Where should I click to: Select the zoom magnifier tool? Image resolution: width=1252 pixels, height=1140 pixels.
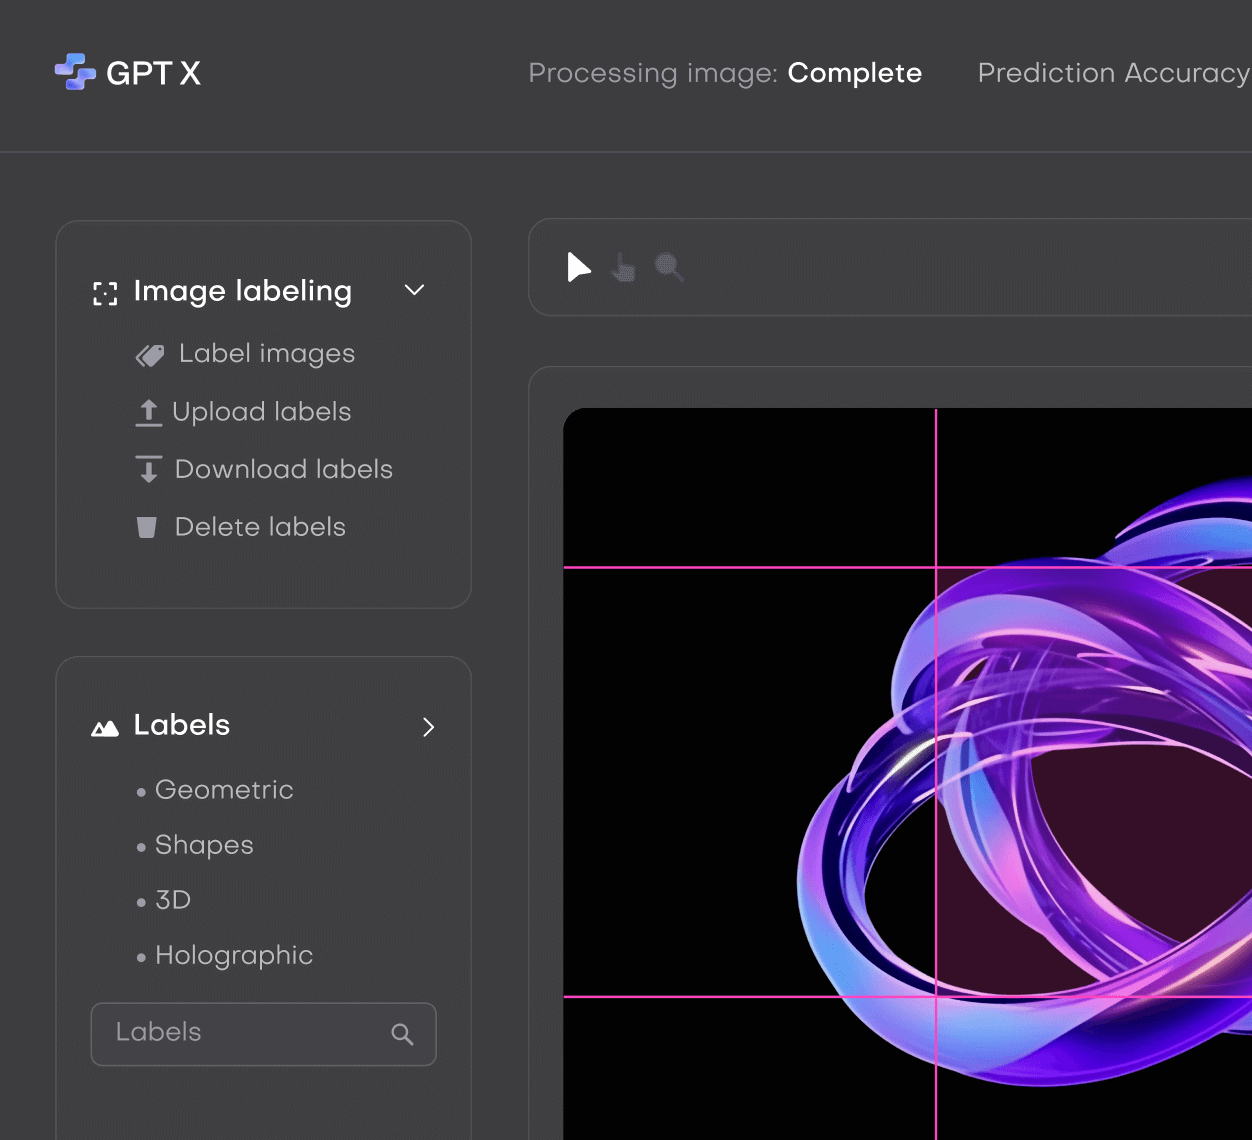(669, 267)
